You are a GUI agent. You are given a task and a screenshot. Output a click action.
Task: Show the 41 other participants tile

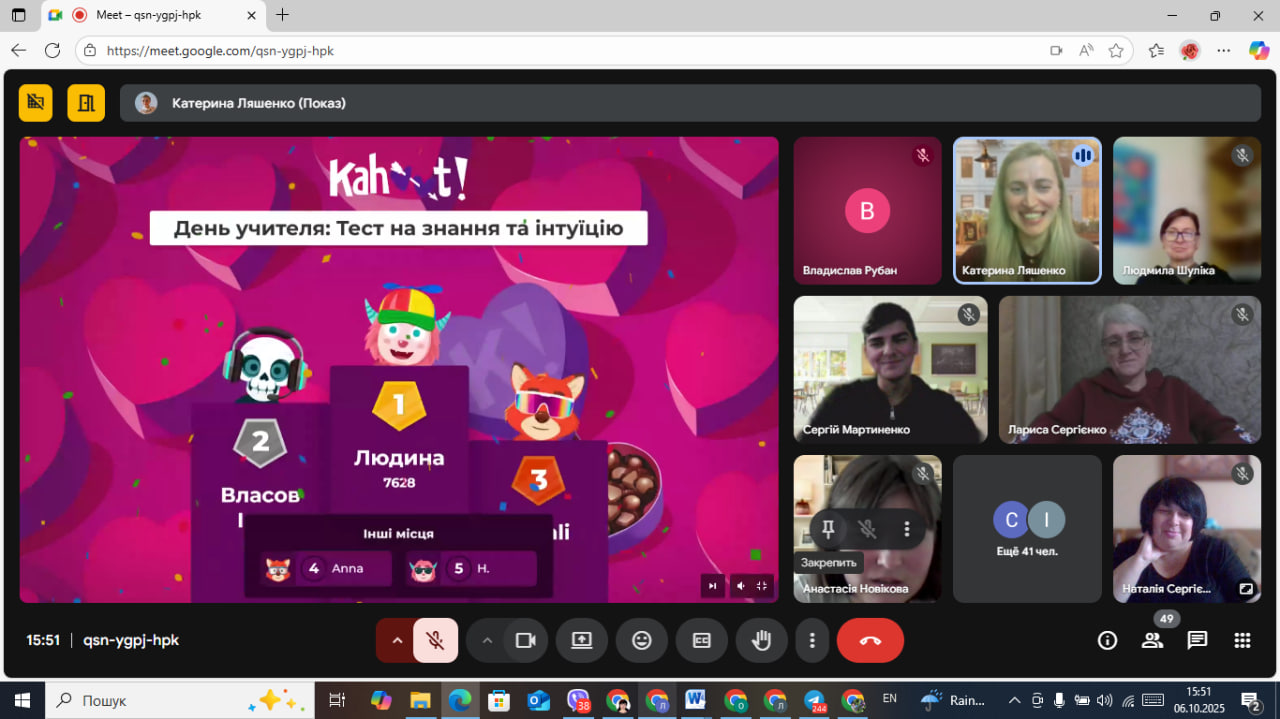click(x=1027, y=529)
